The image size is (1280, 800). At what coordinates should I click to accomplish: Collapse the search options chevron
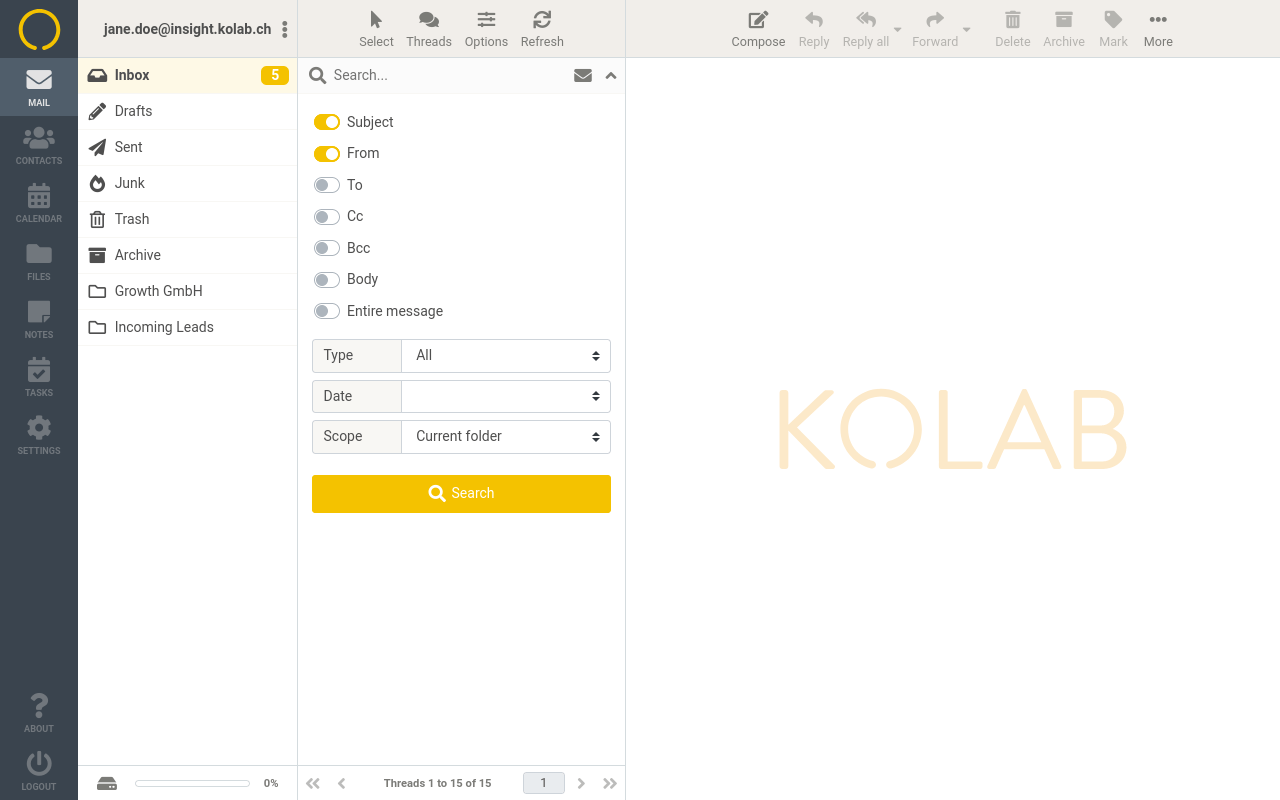click(611, 75)
